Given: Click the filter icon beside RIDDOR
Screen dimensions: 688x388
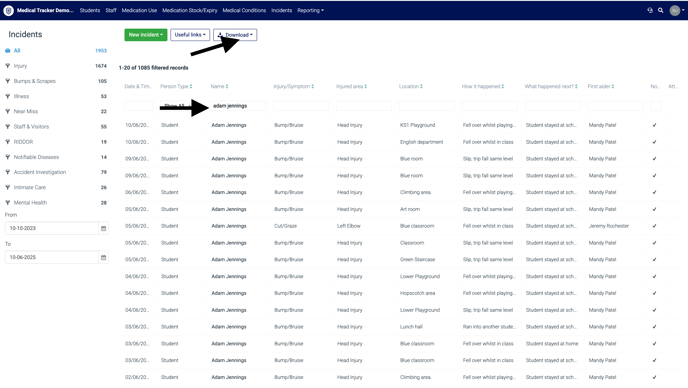Looking at the screenshot, I should coord(7,142).
